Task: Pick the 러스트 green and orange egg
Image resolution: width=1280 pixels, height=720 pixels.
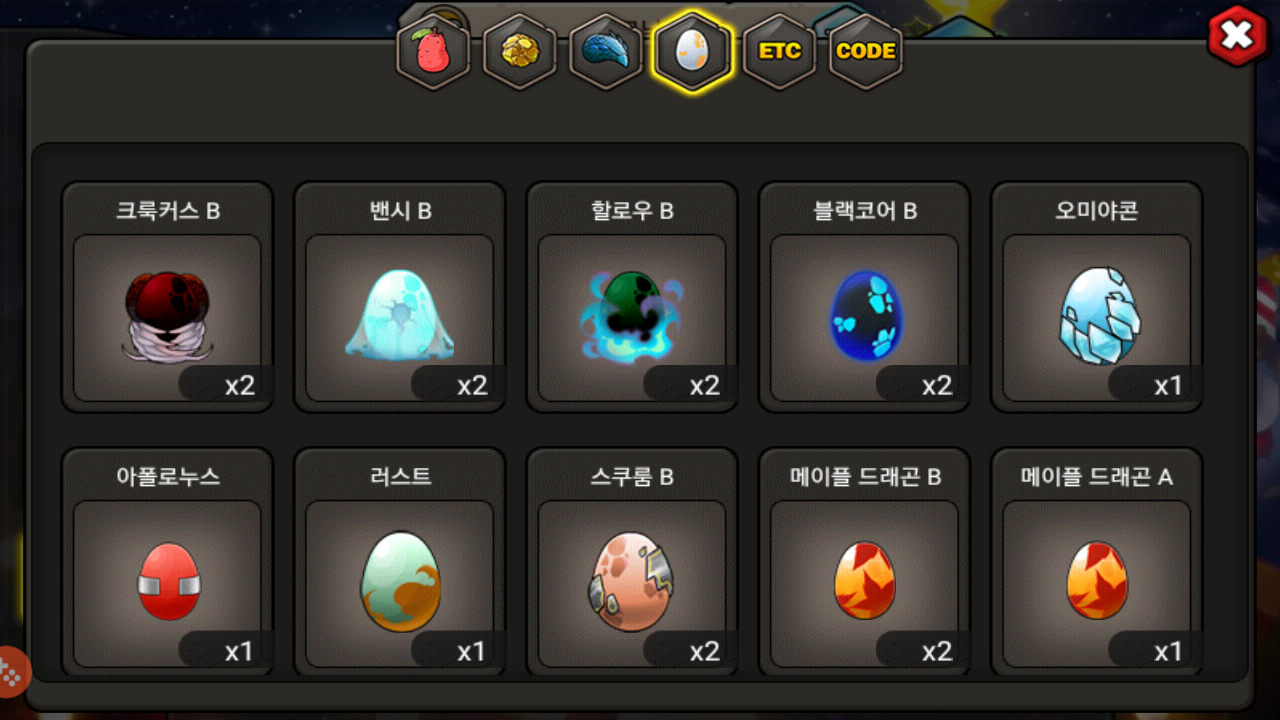Action: point(399,563)
